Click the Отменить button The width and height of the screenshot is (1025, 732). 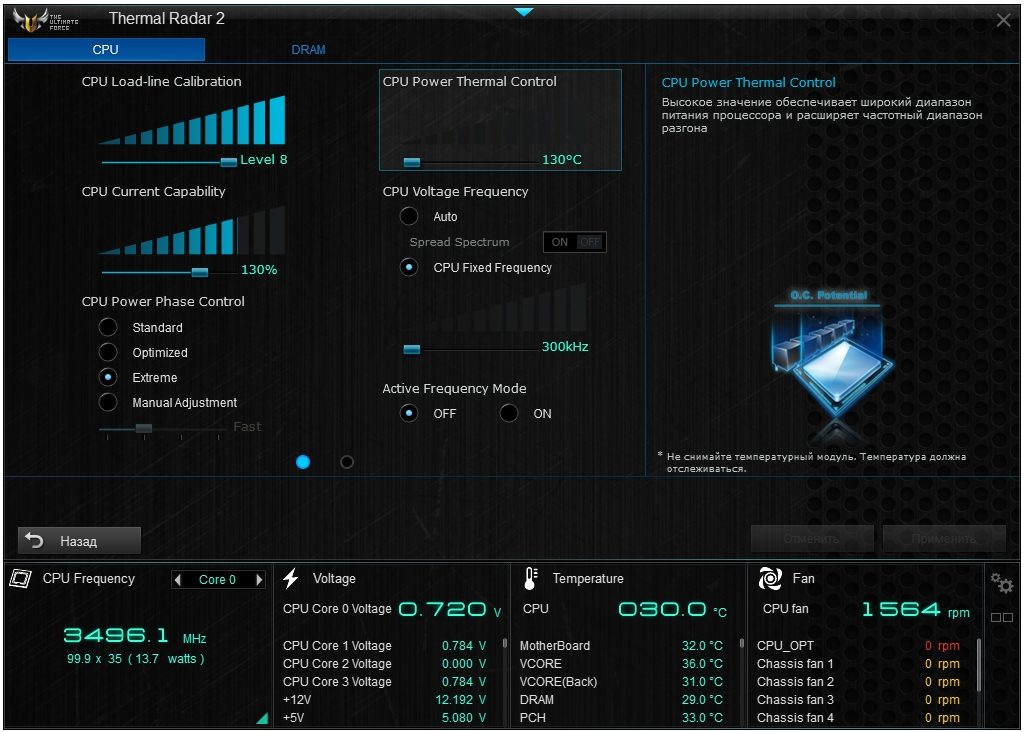click(812, 539)
